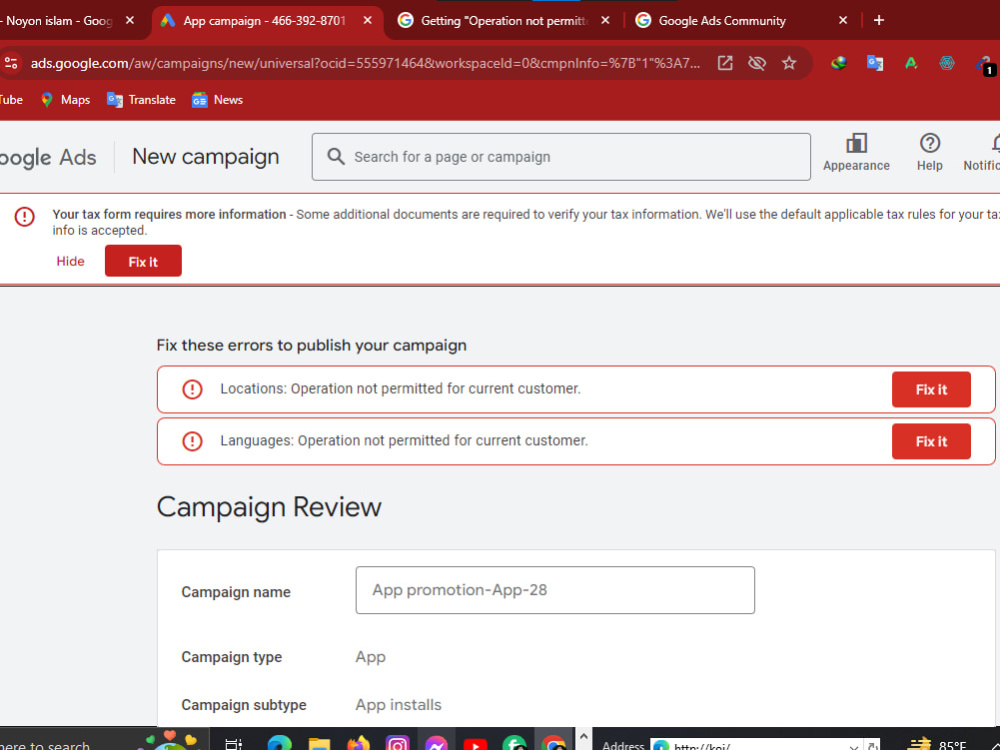This screenshot has height=750, width=1000.
Task: Click the New campaign page title
Action: point(205,156)
